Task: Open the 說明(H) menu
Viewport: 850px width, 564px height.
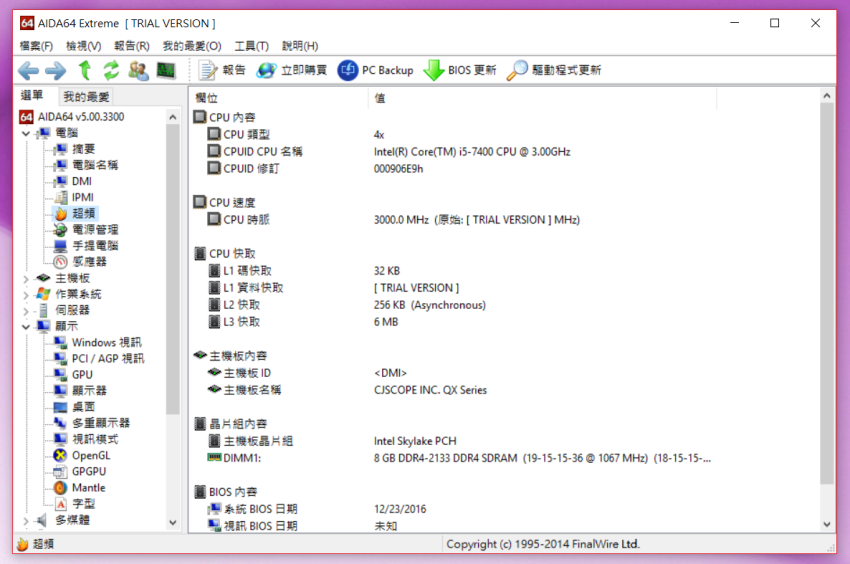Action: pyautogui.click(x=300, y=46)
